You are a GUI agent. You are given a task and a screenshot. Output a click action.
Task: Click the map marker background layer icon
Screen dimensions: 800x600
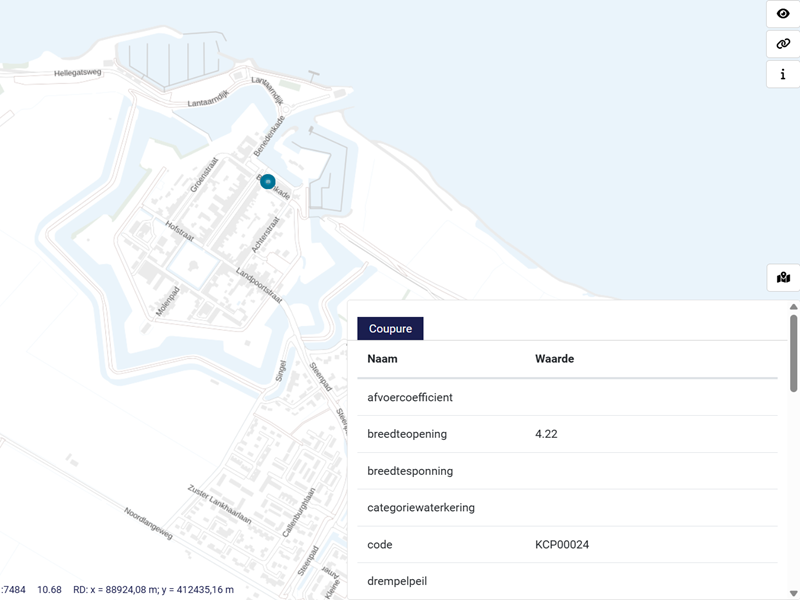783,278
